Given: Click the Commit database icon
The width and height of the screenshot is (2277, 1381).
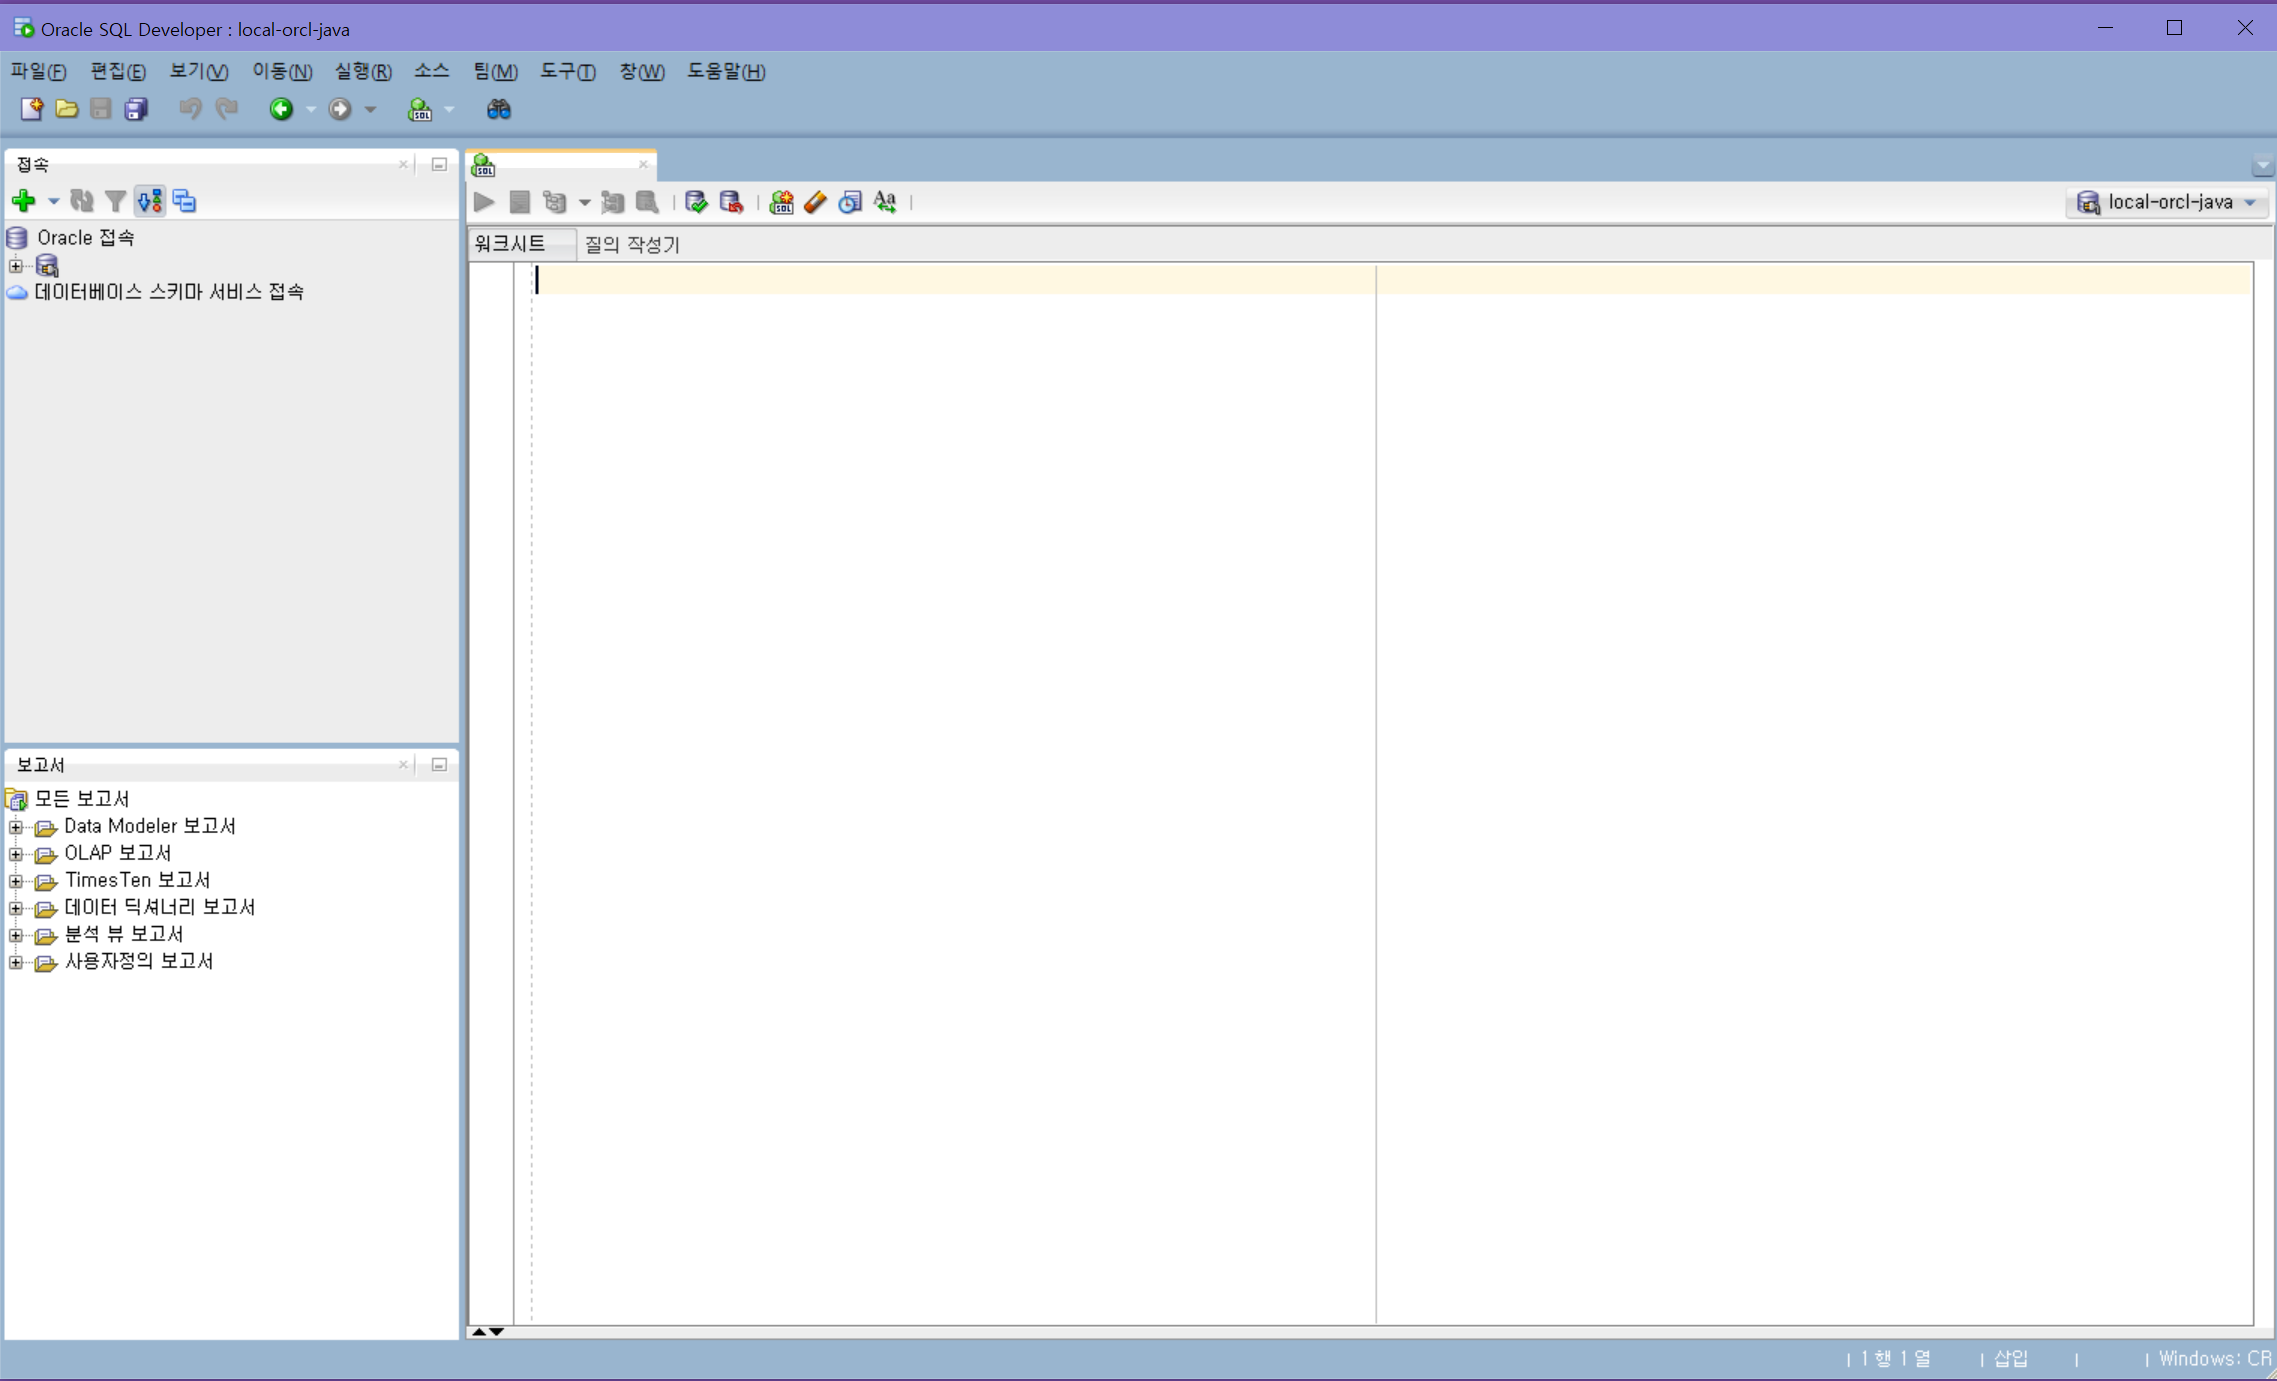Looking at the screenshot, I should click(696, 202).
